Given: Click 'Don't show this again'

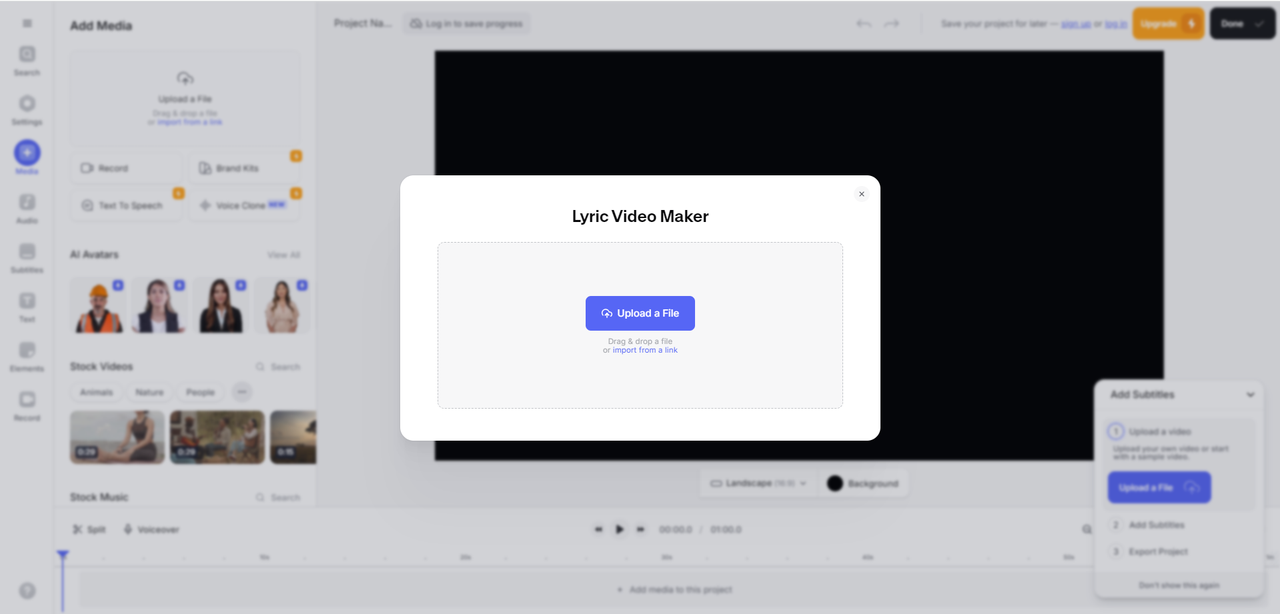Looking at the screenshot, I should 1179,585.
